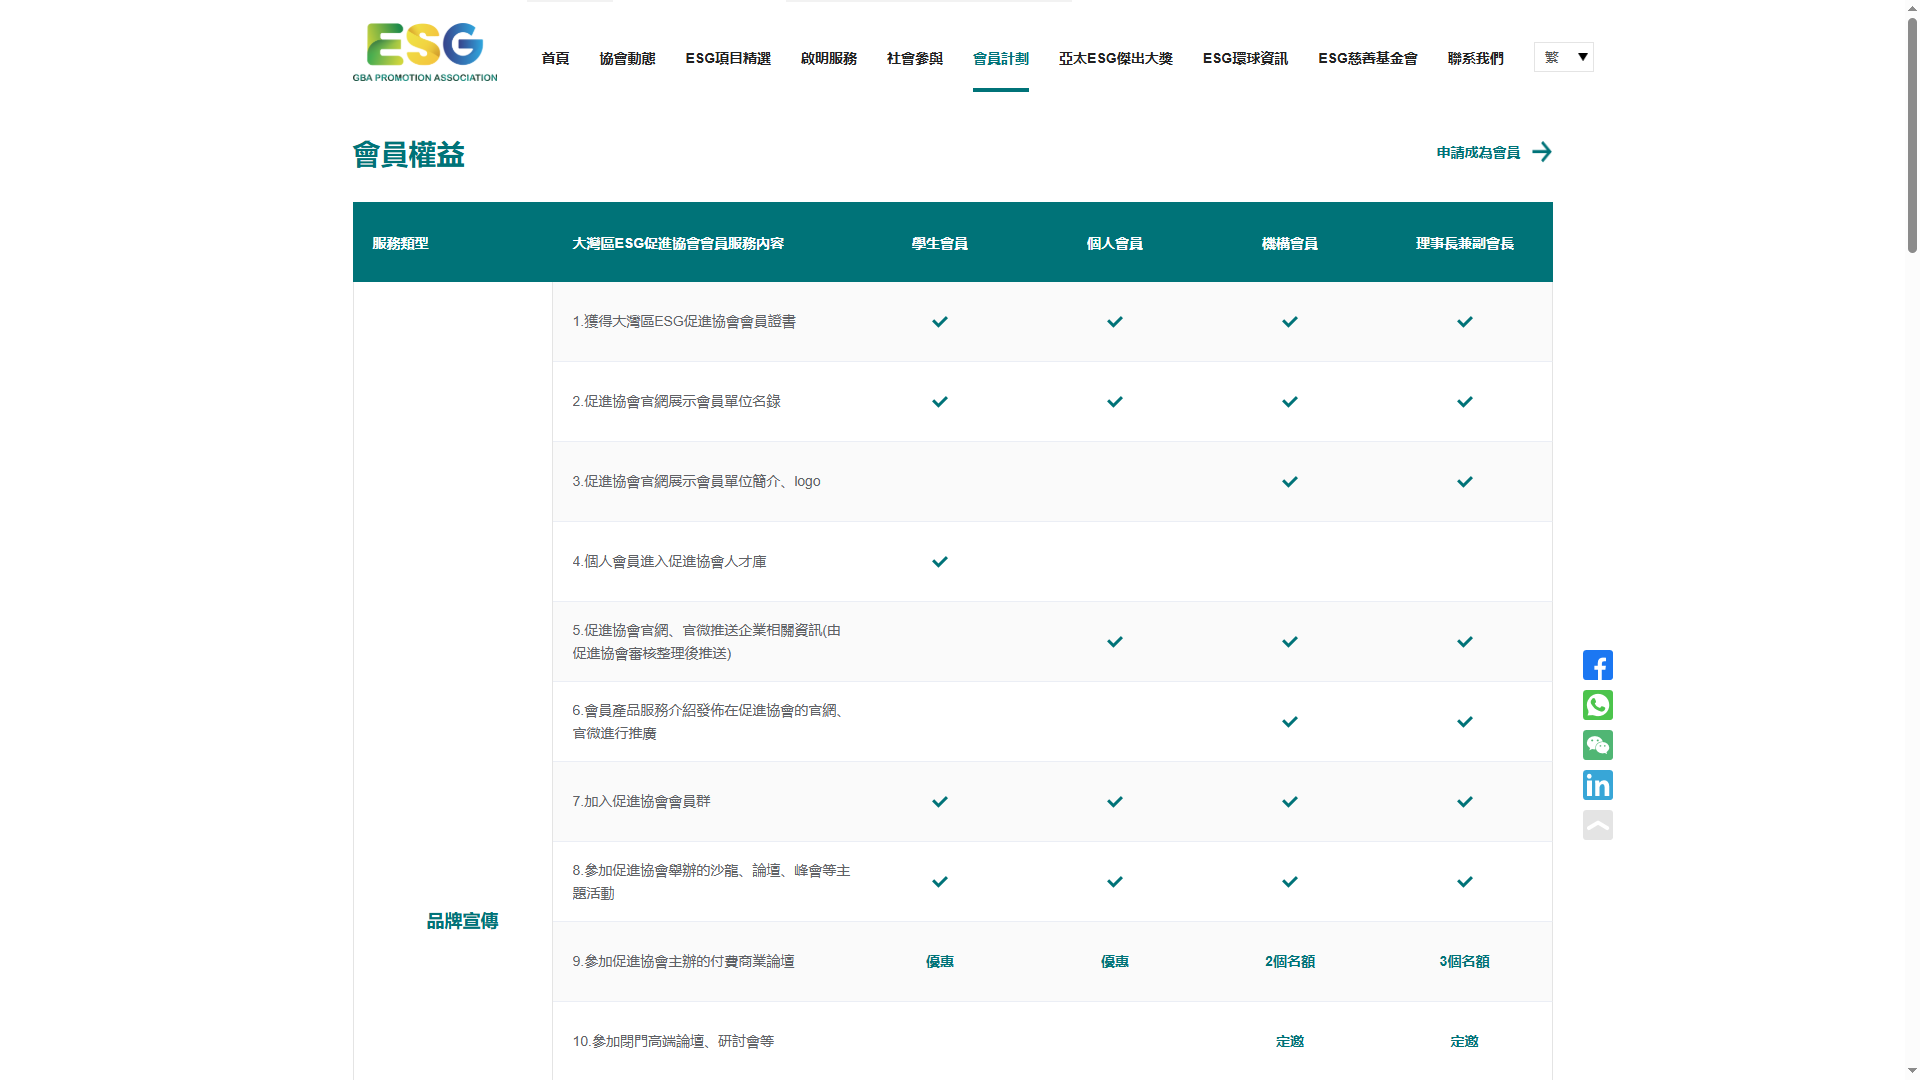
Task: Open the ESG環球資訊 menu item
Action: 1245,58
